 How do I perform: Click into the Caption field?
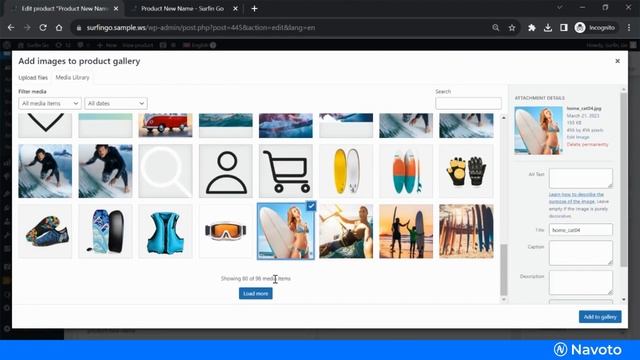click(580, 253)
